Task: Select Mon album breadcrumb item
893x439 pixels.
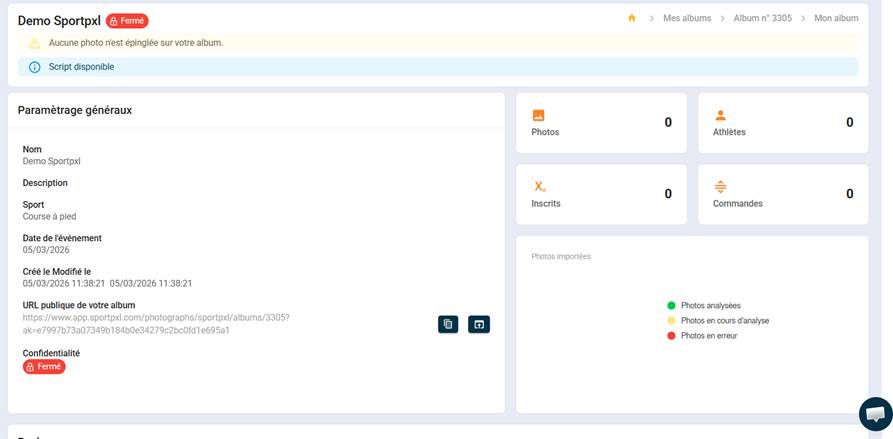Action: click(836, 18)
